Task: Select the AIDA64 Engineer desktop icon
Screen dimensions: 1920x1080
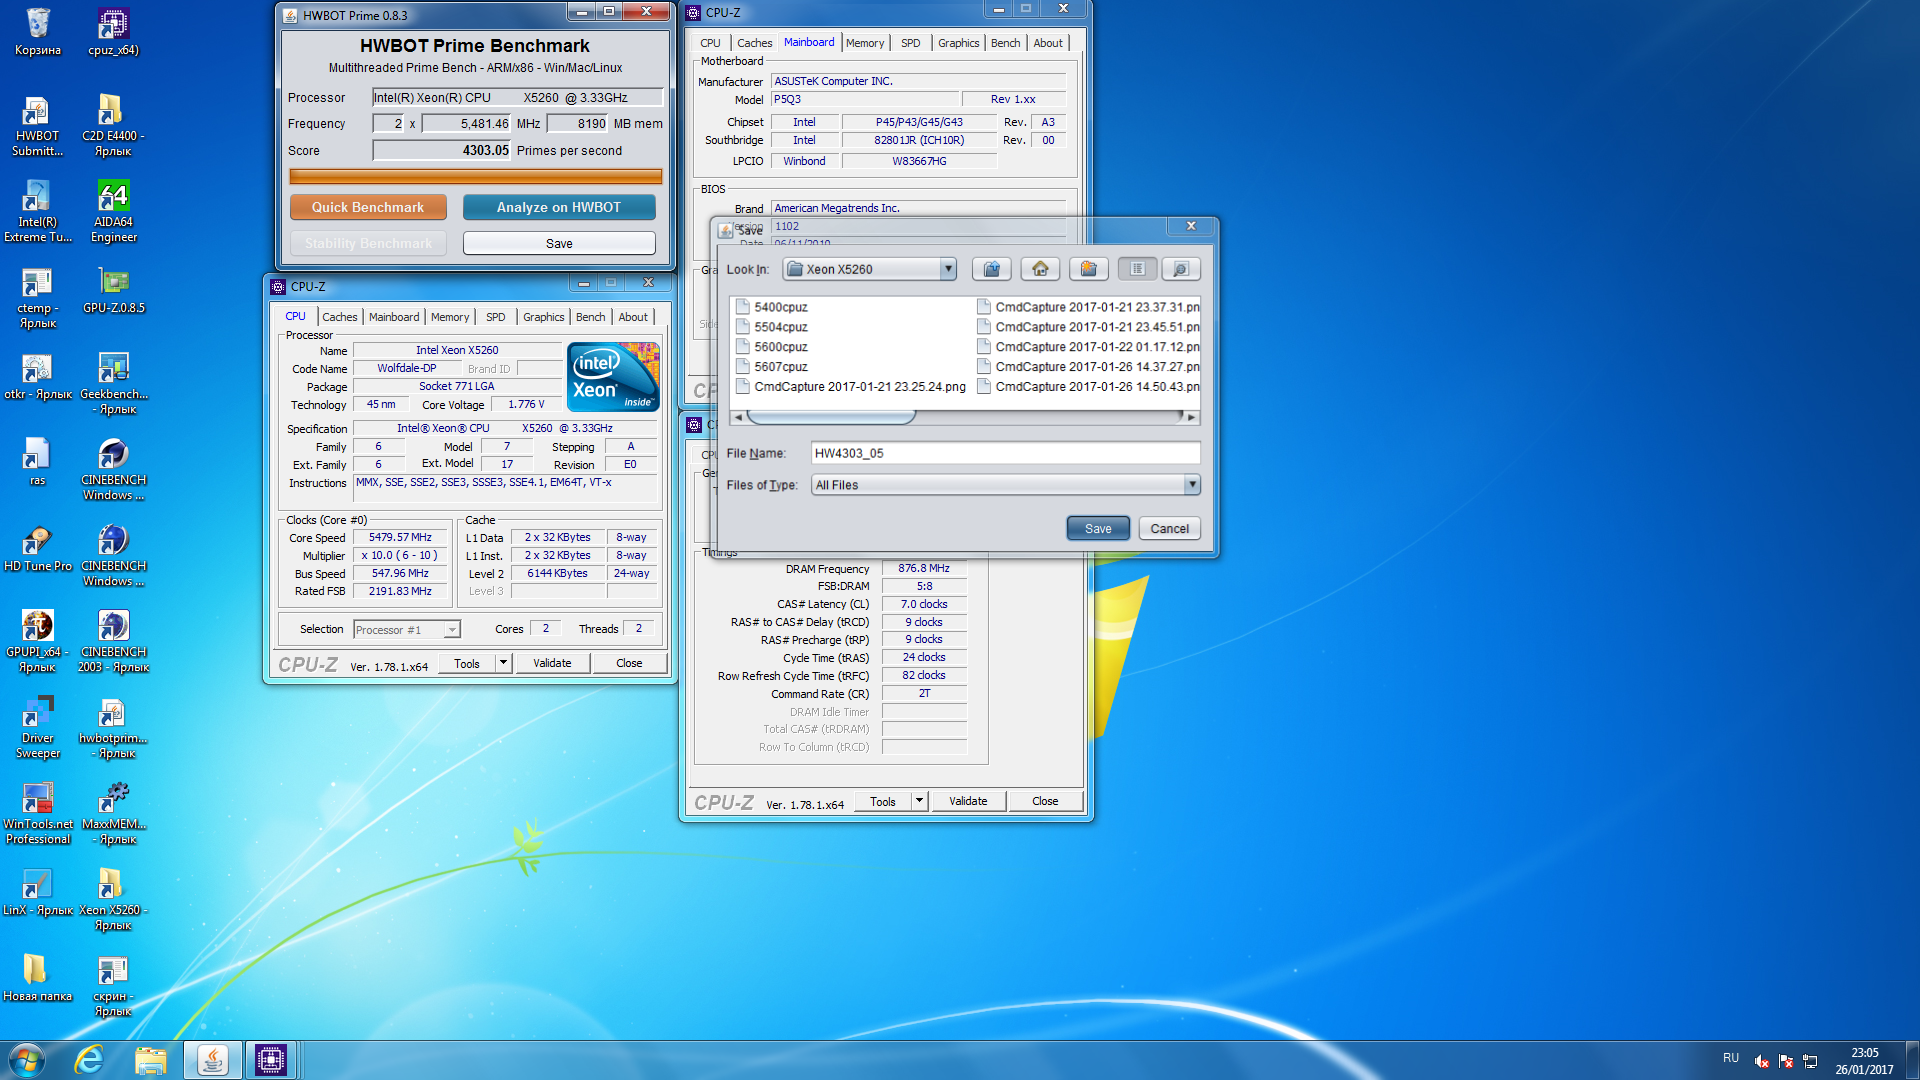Action: [113, 212]
